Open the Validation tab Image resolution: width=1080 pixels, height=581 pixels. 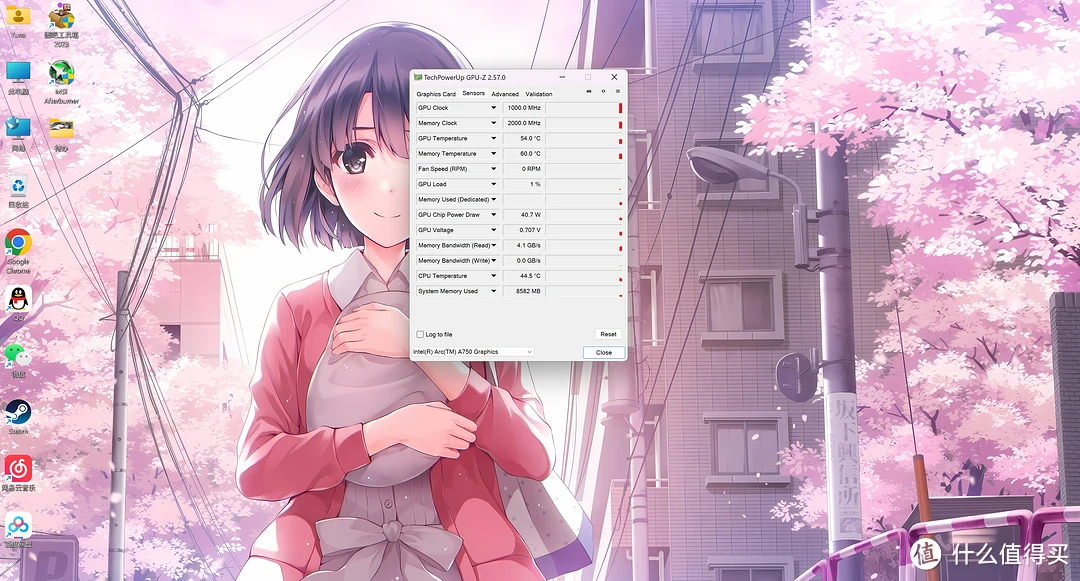539,94
